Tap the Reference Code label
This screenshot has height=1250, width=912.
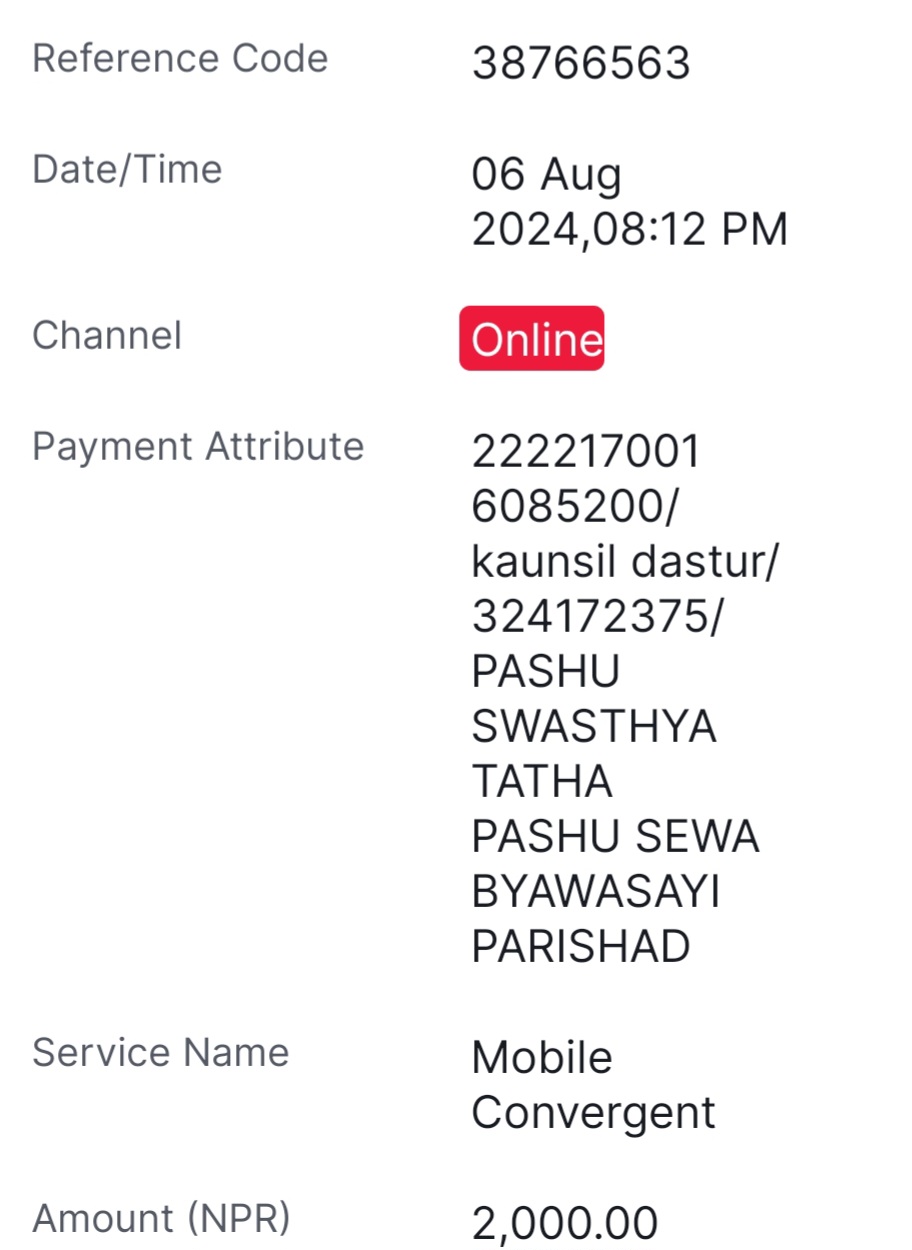pyautogui.click(x=180, y=58)
